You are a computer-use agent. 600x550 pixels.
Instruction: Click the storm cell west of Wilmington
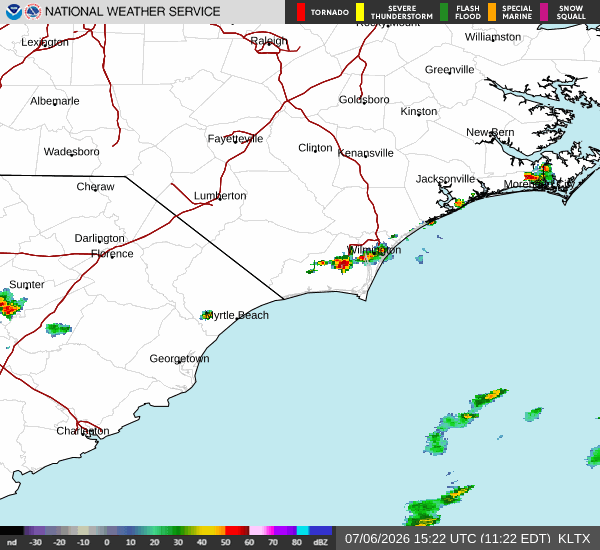click(342, 263)
